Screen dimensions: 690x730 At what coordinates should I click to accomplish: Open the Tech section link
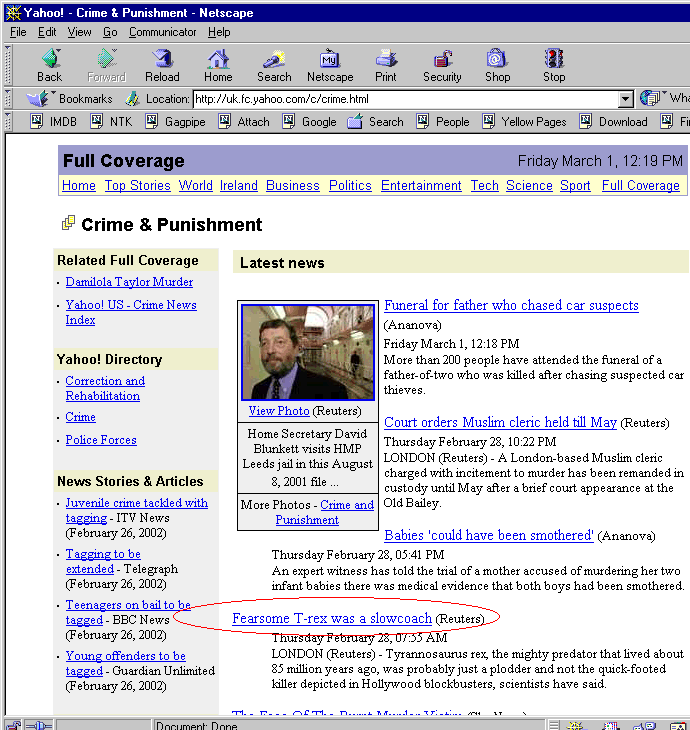point(484,185)
